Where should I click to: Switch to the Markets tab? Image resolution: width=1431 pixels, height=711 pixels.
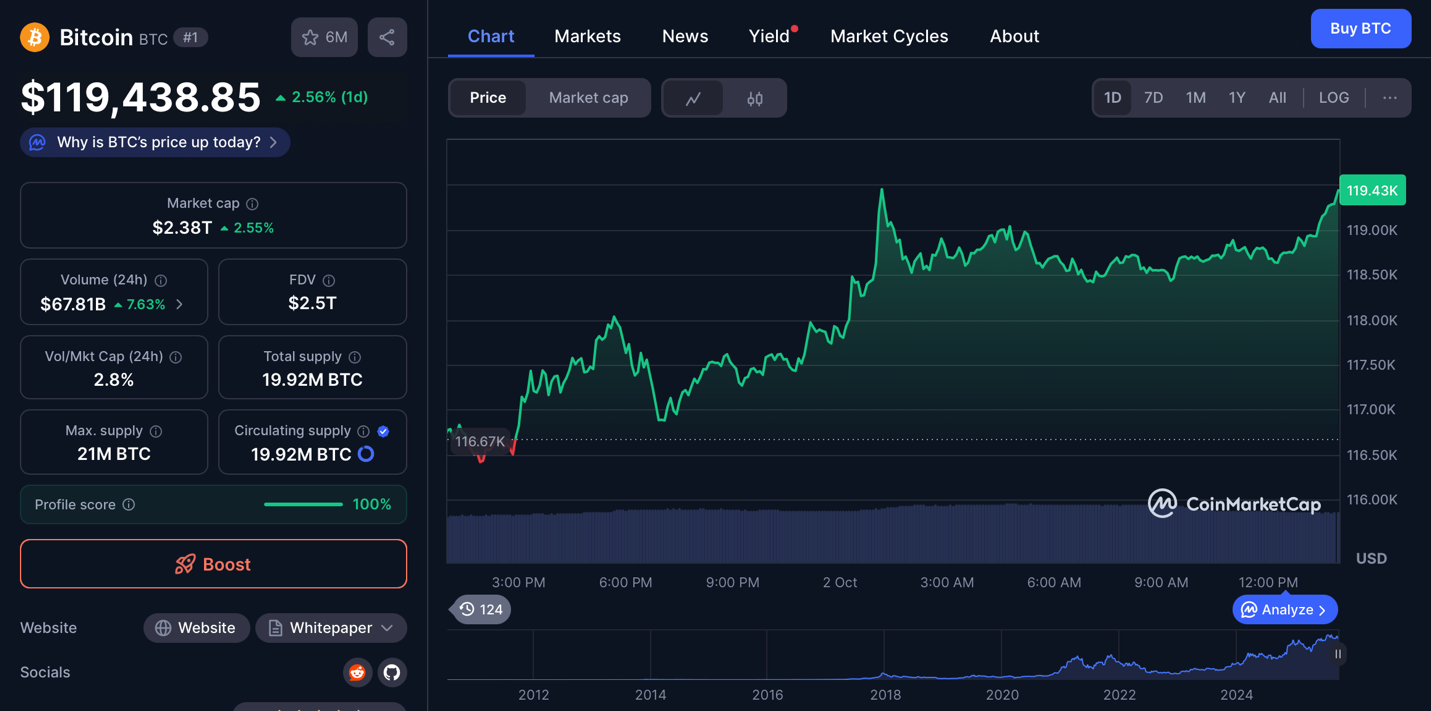(x=587, y=36)
